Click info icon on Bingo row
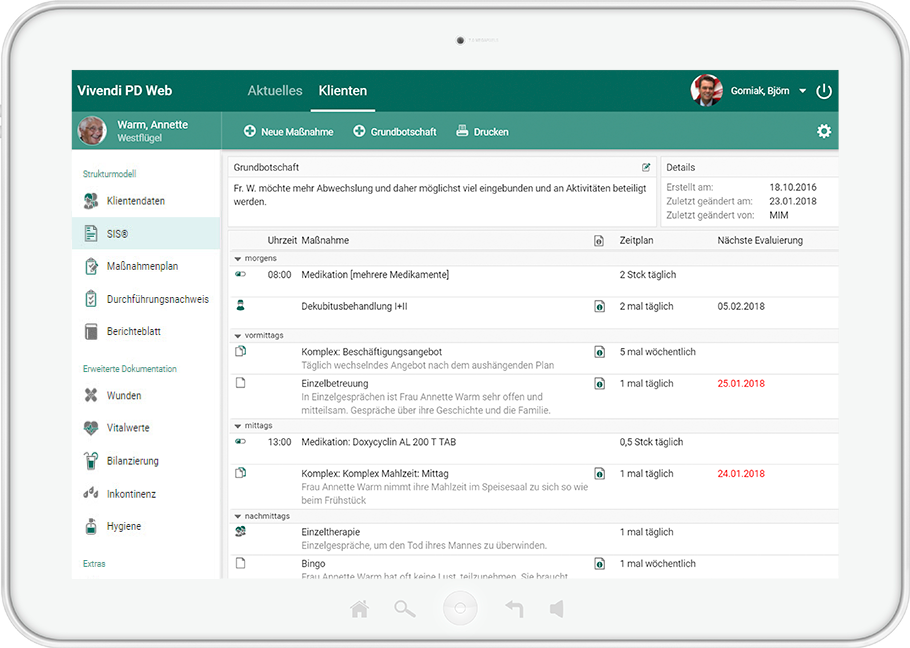This screenshot has height=648, width=910. point(600,564)
